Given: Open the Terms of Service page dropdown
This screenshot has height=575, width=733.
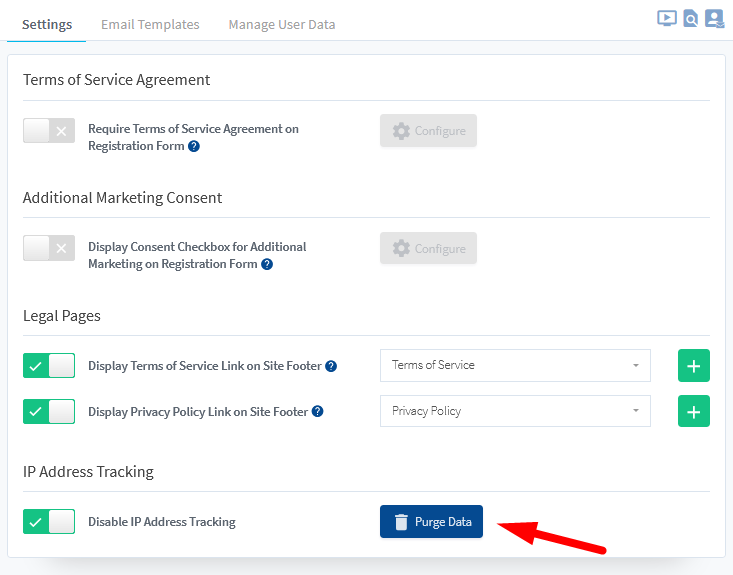Looking at the screenshot, I should 515,365.
